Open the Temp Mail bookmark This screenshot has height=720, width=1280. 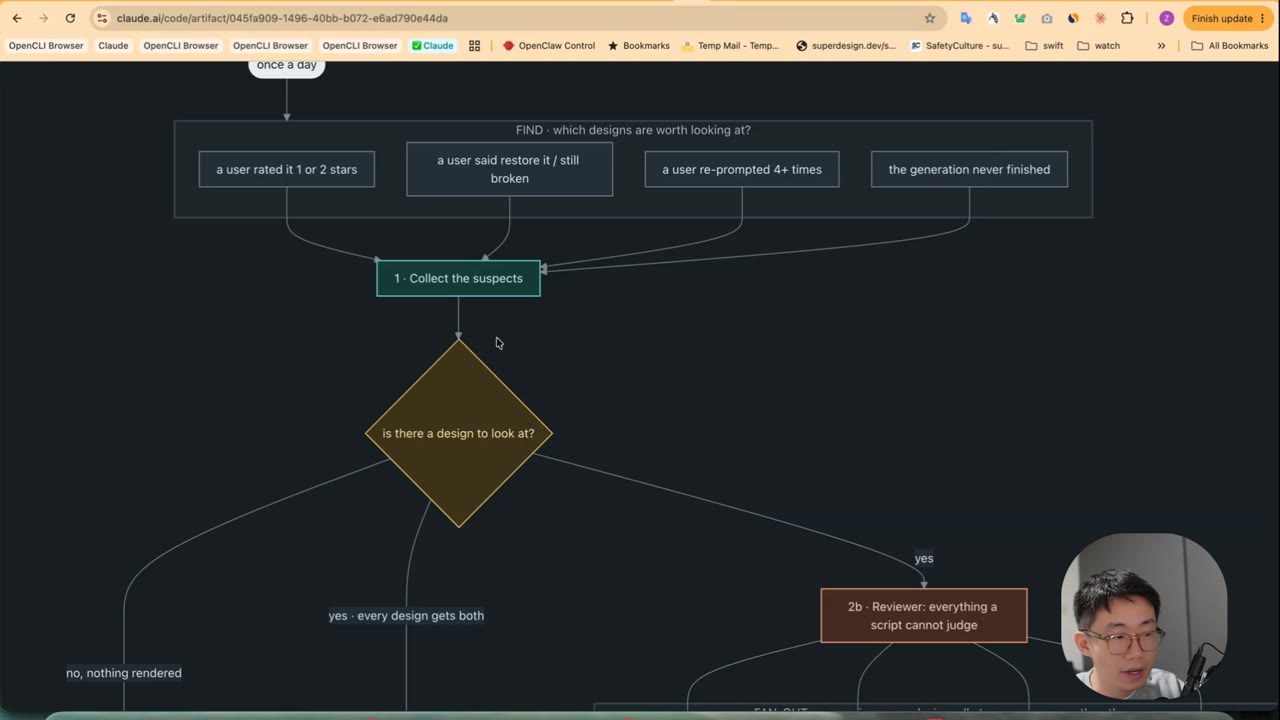(x=731, y=45)
